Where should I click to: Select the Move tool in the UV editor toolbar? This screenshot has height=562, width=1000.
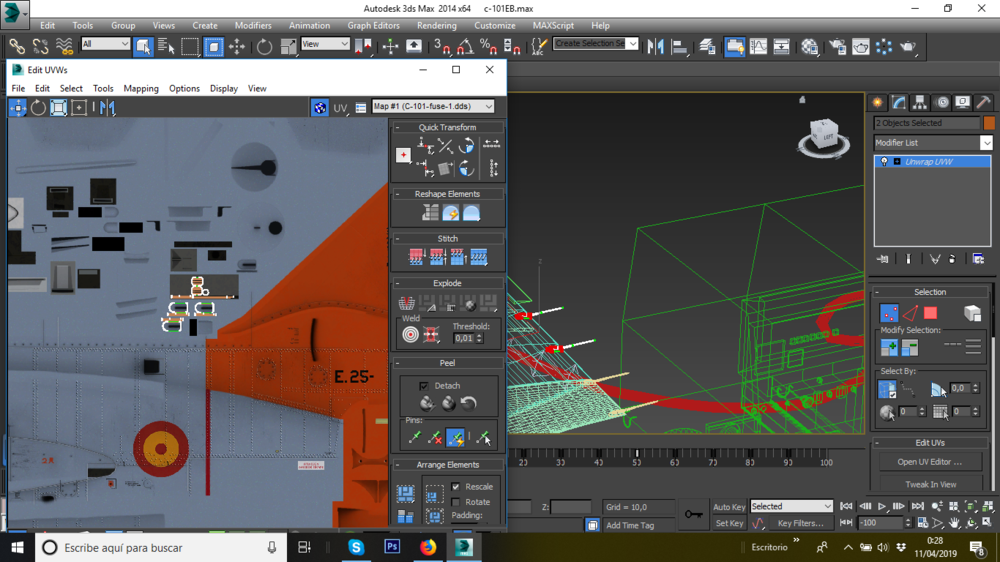tap(18, 108)
